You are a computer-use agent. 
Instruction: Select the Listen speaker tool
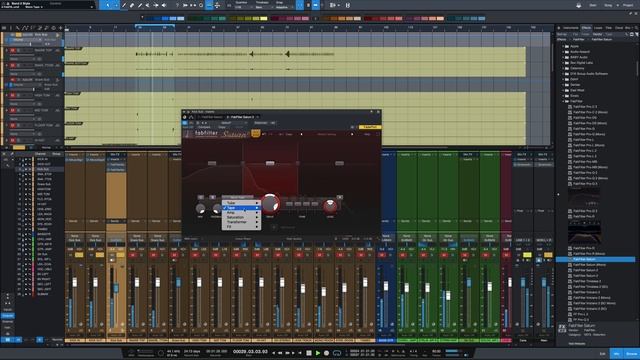164,5
